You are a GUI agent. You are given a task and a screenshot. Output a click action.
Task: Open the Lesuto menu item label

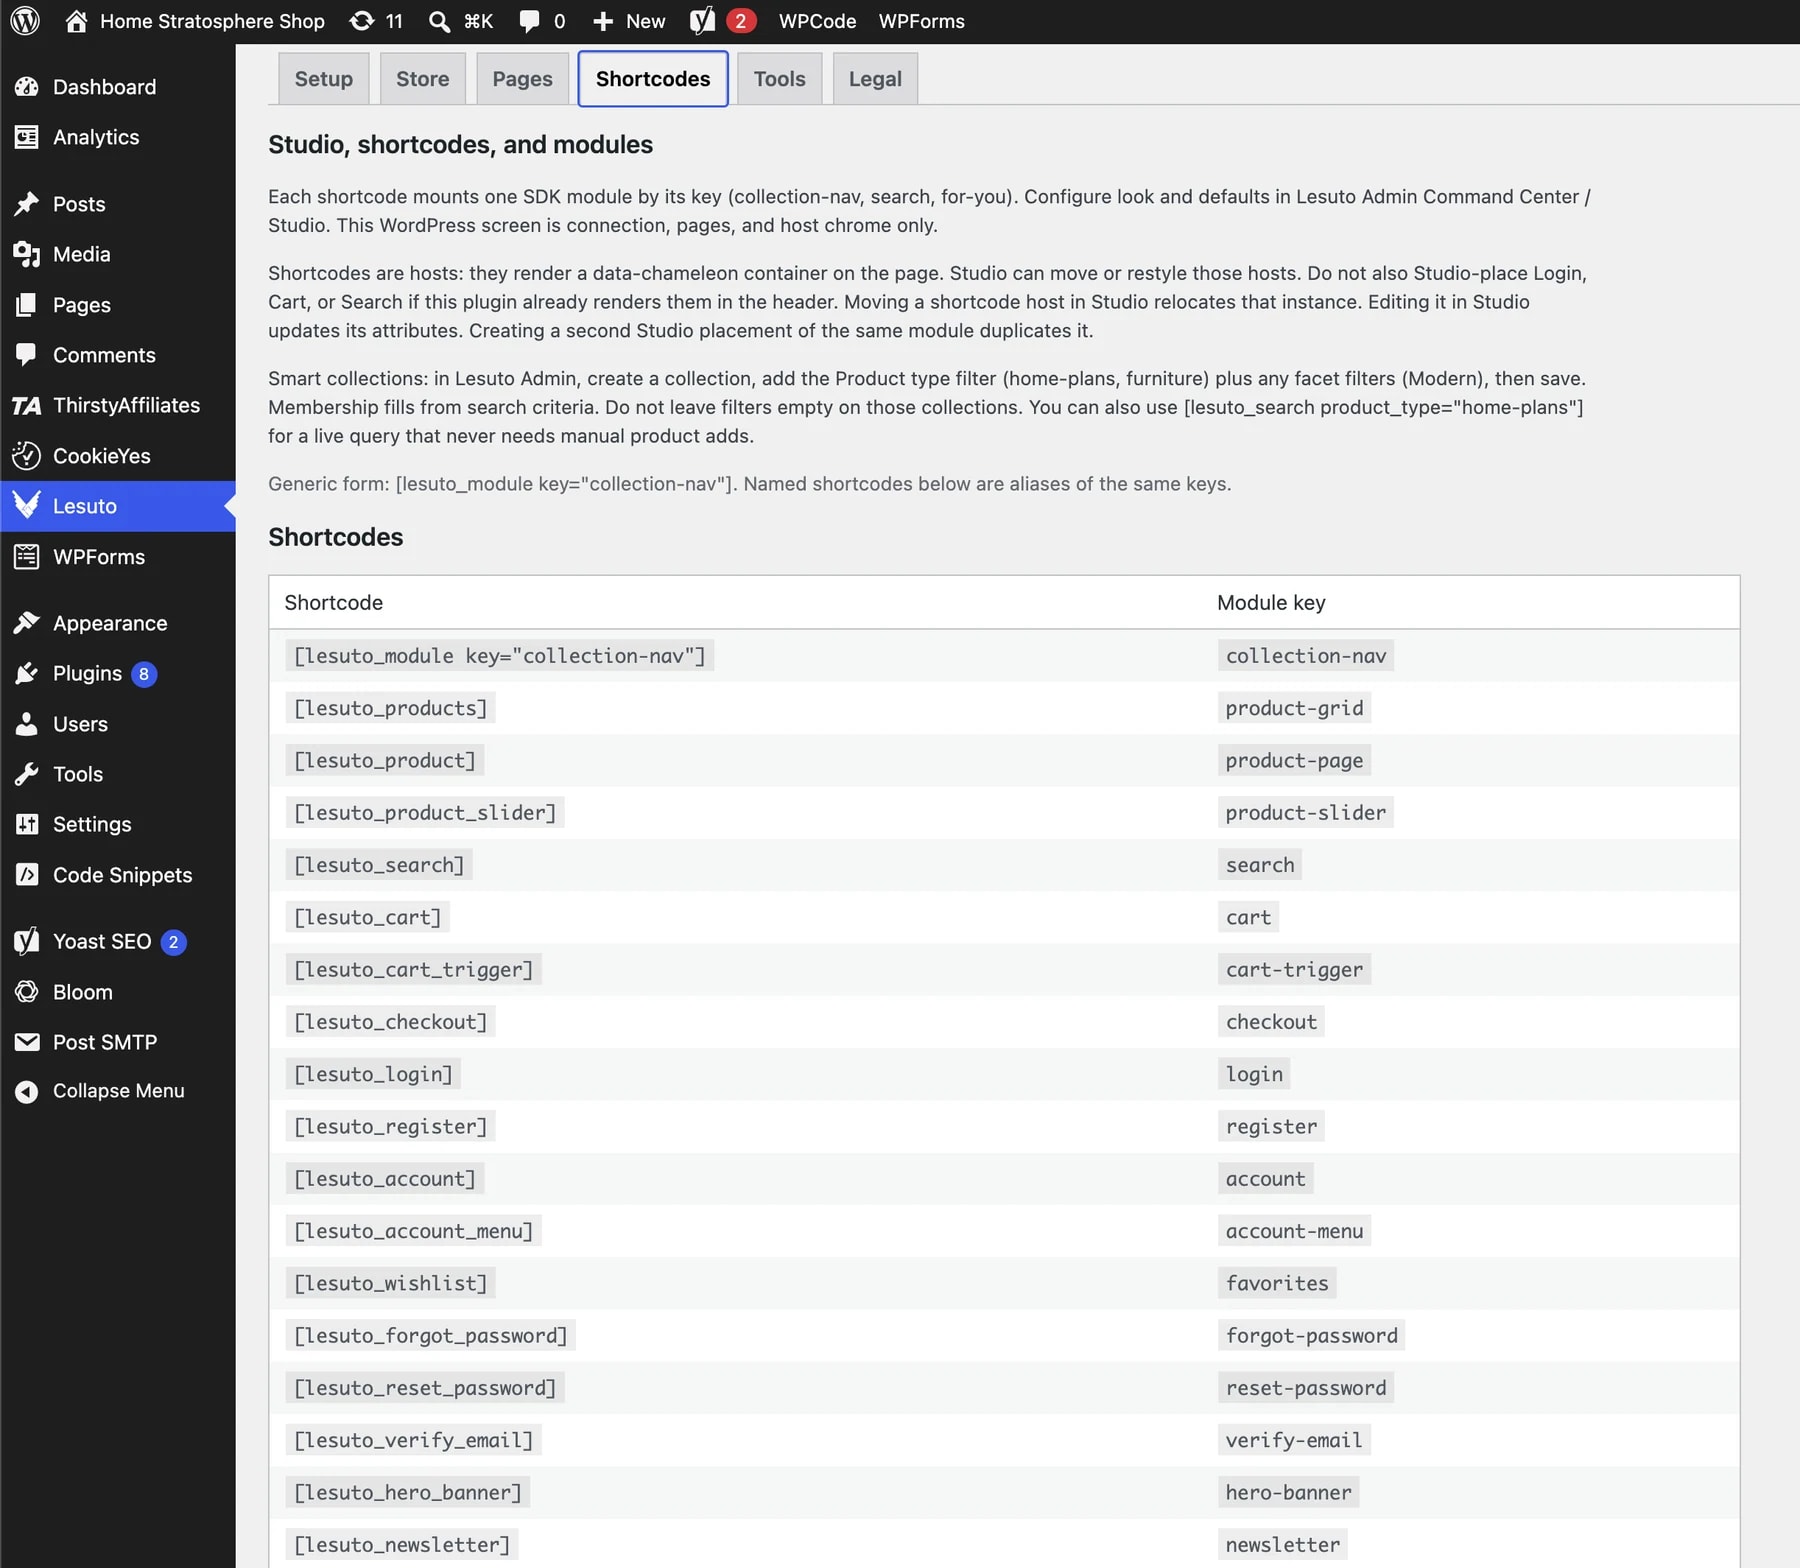85,506
